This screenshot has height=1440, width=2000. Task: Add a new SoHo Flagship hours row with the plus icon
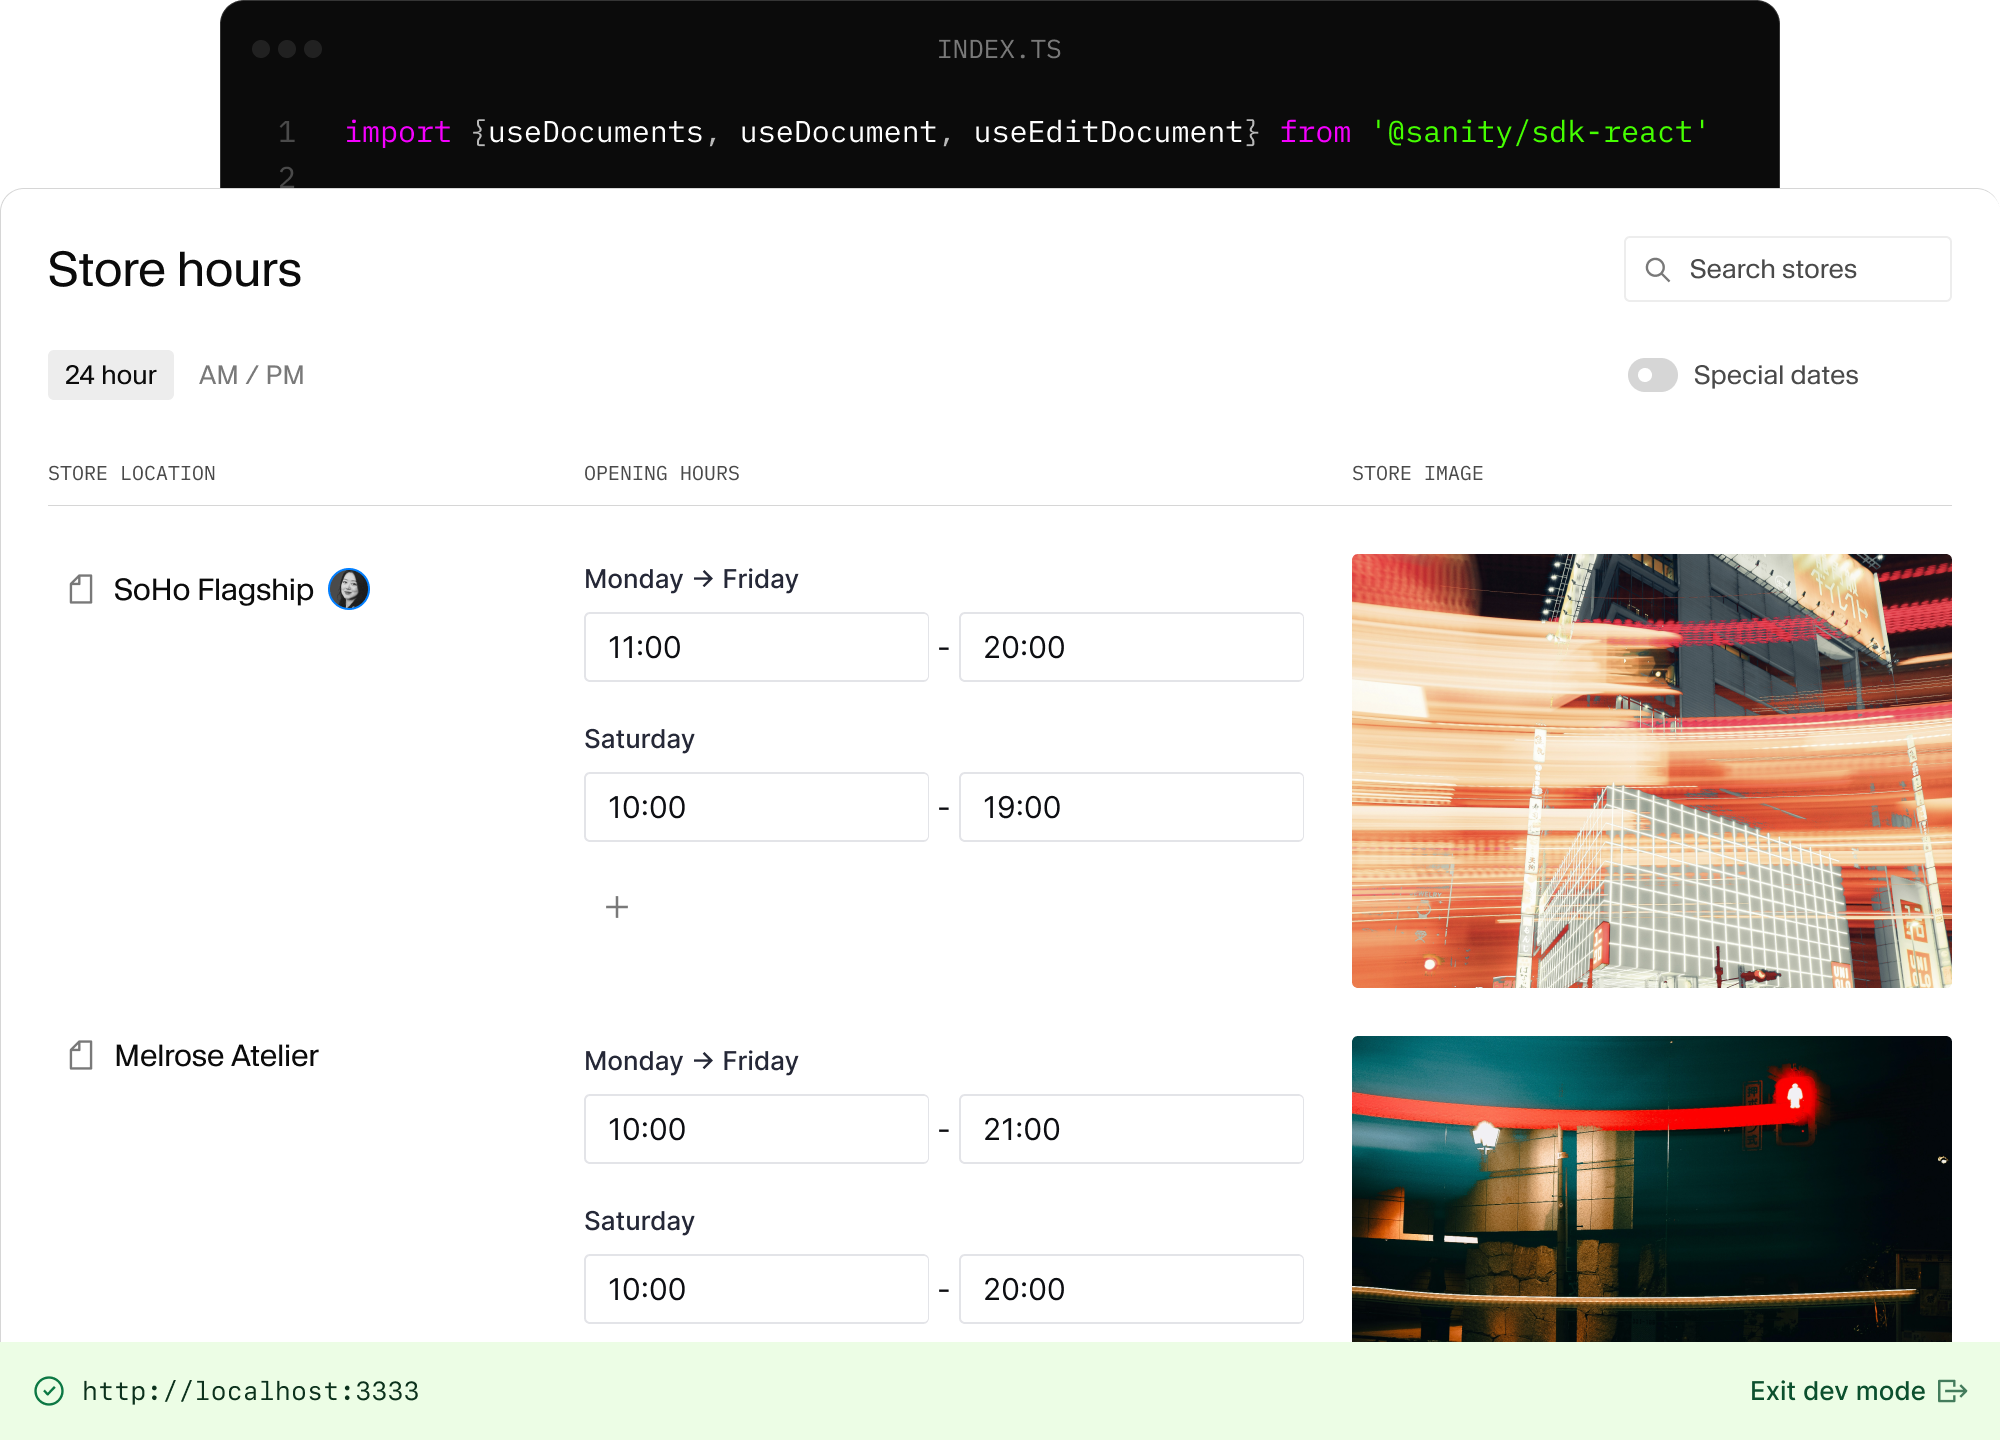click(617, 907)
